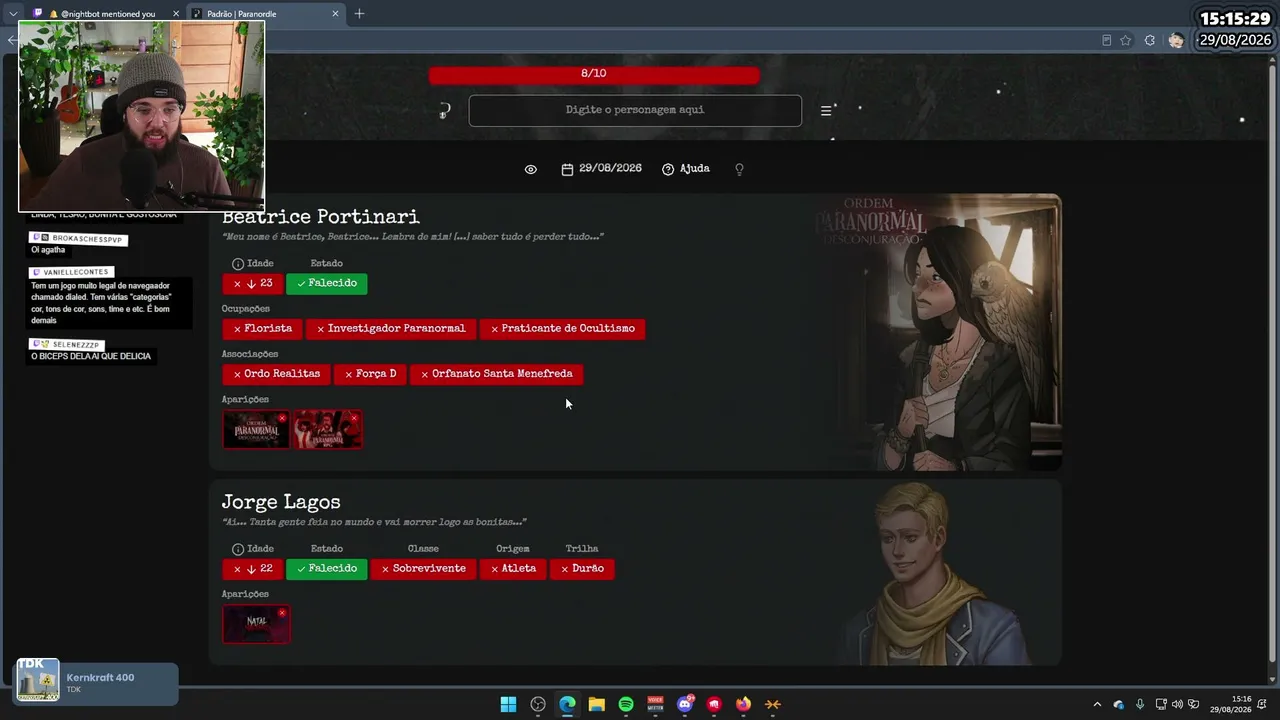Click the Beatrice Portinari name heading
This screenshot has width=1280, height=720.
coord(320,218)
